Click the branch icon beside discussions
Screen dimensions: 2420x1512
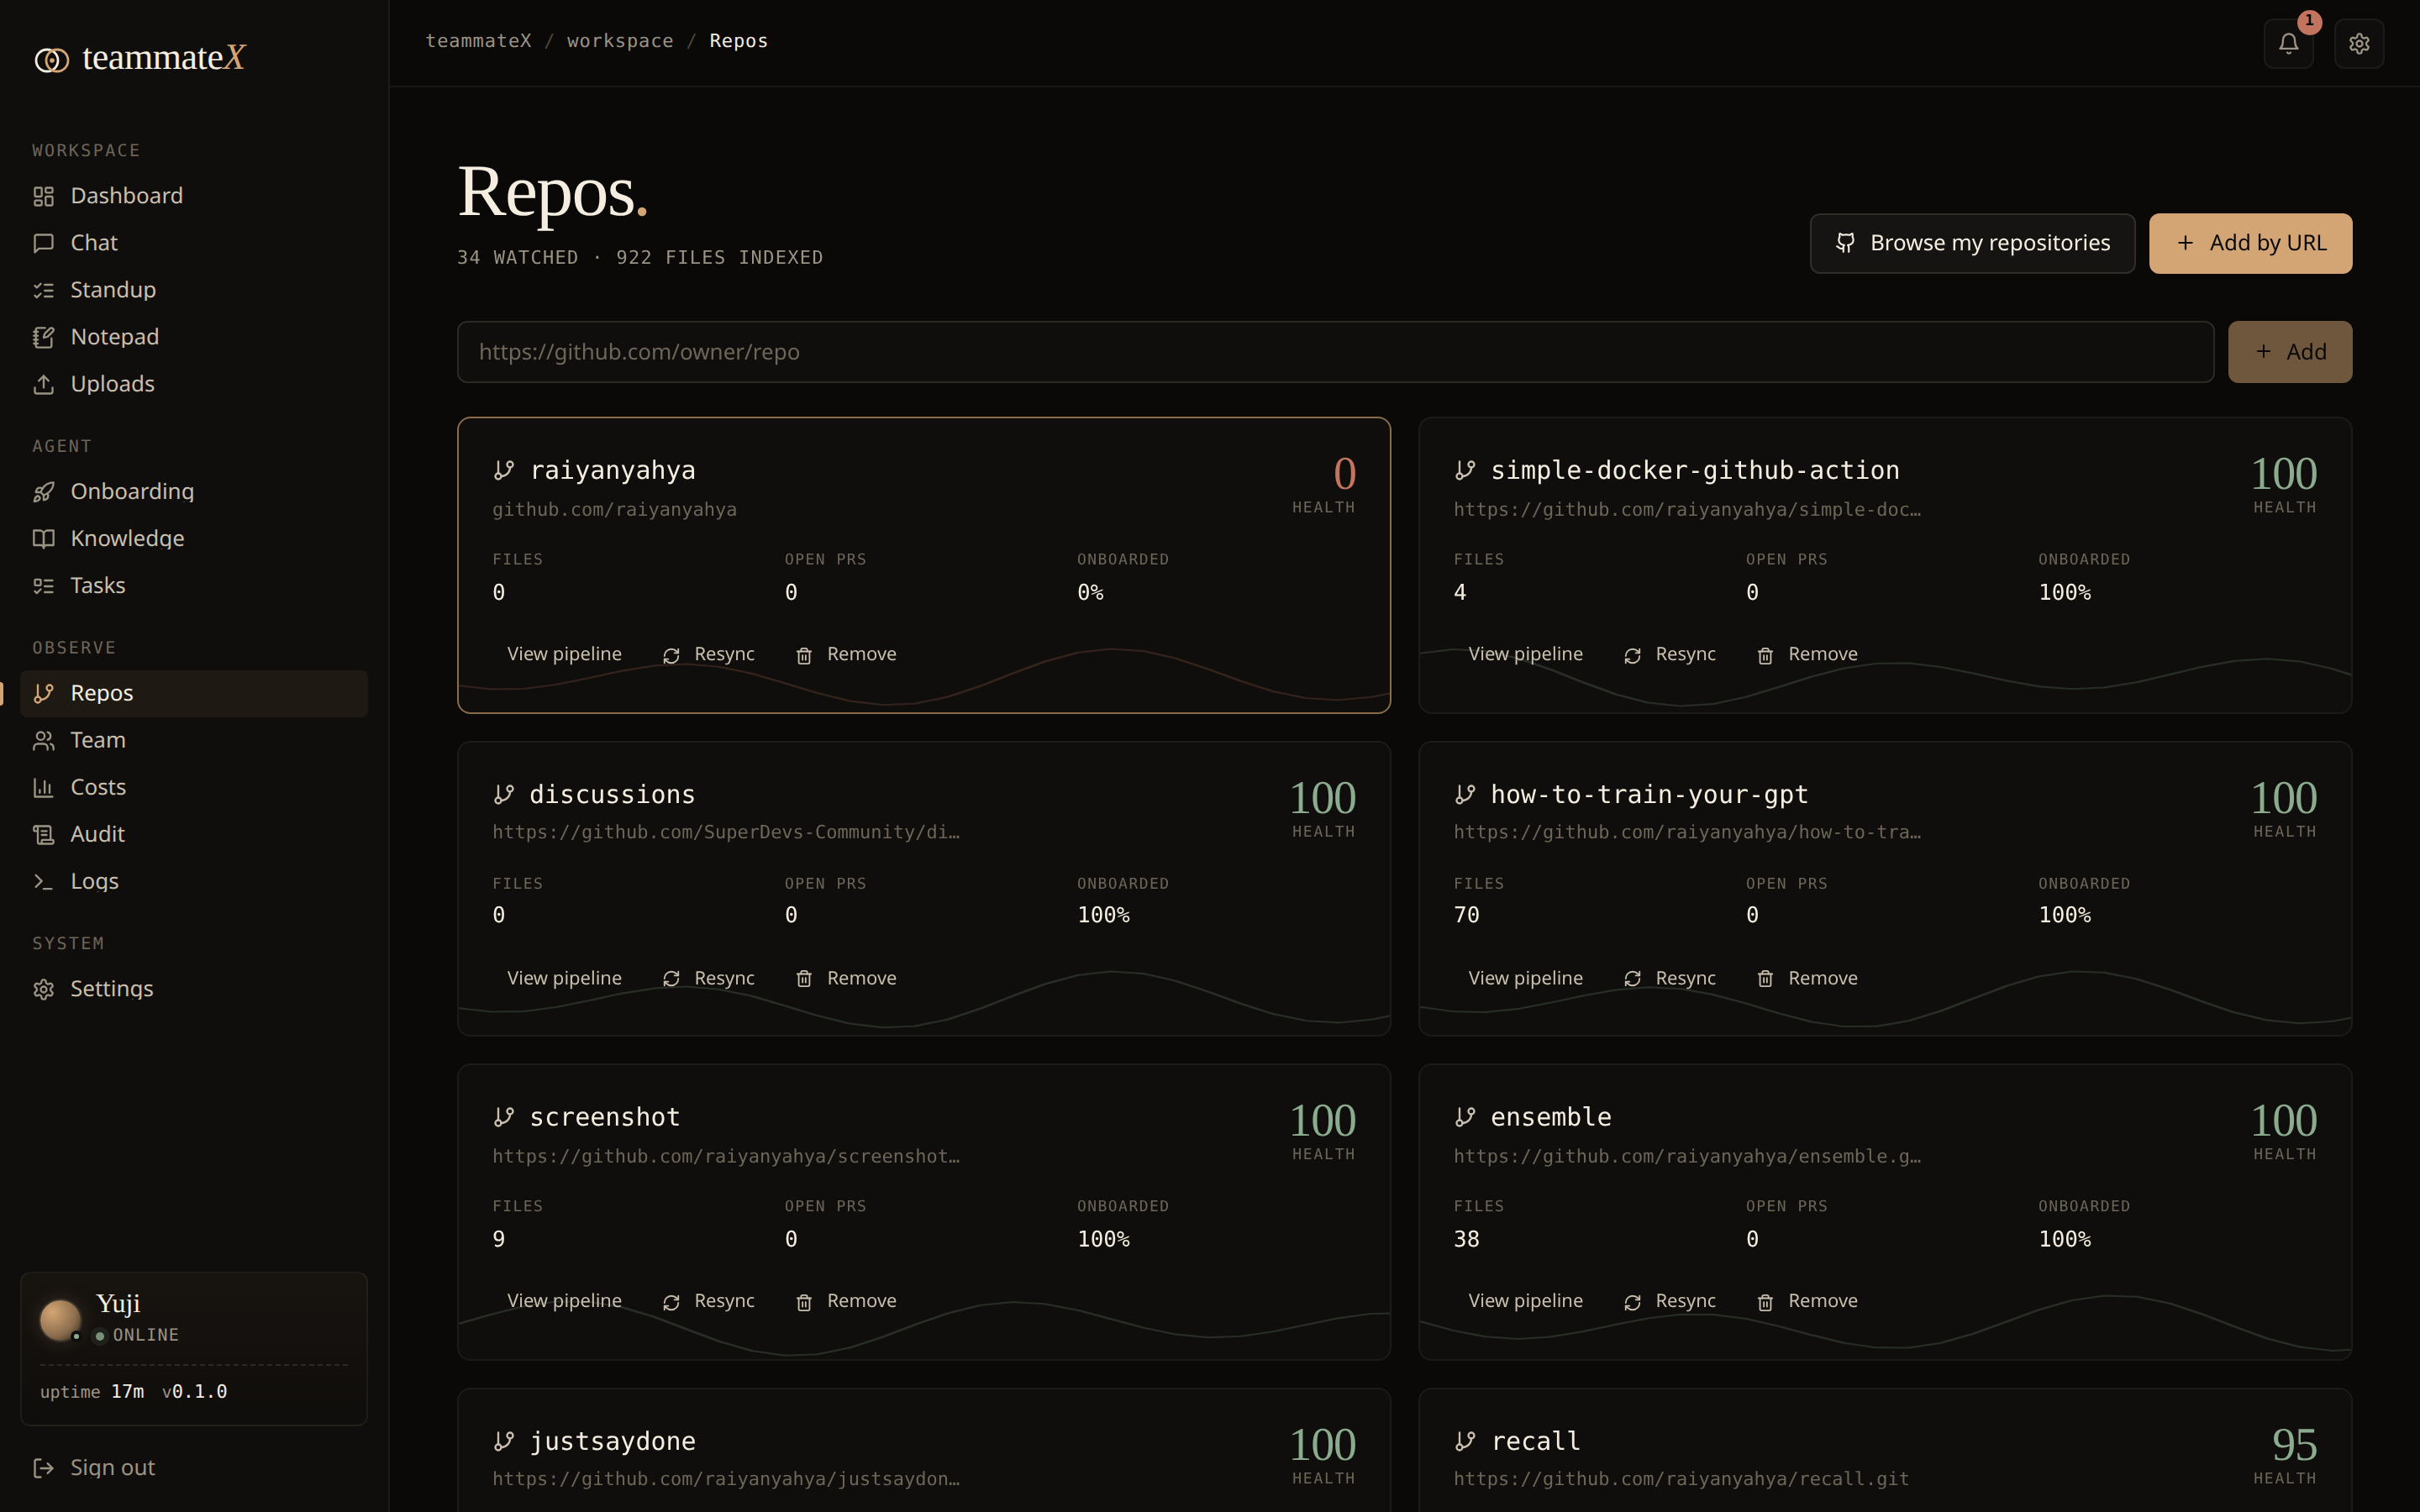(x=504, y=794)
